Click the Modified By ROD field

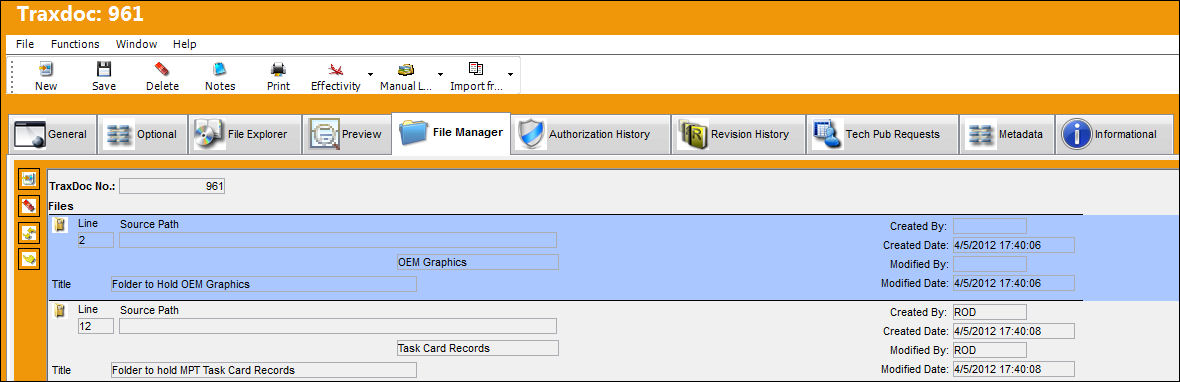(990, 350)
